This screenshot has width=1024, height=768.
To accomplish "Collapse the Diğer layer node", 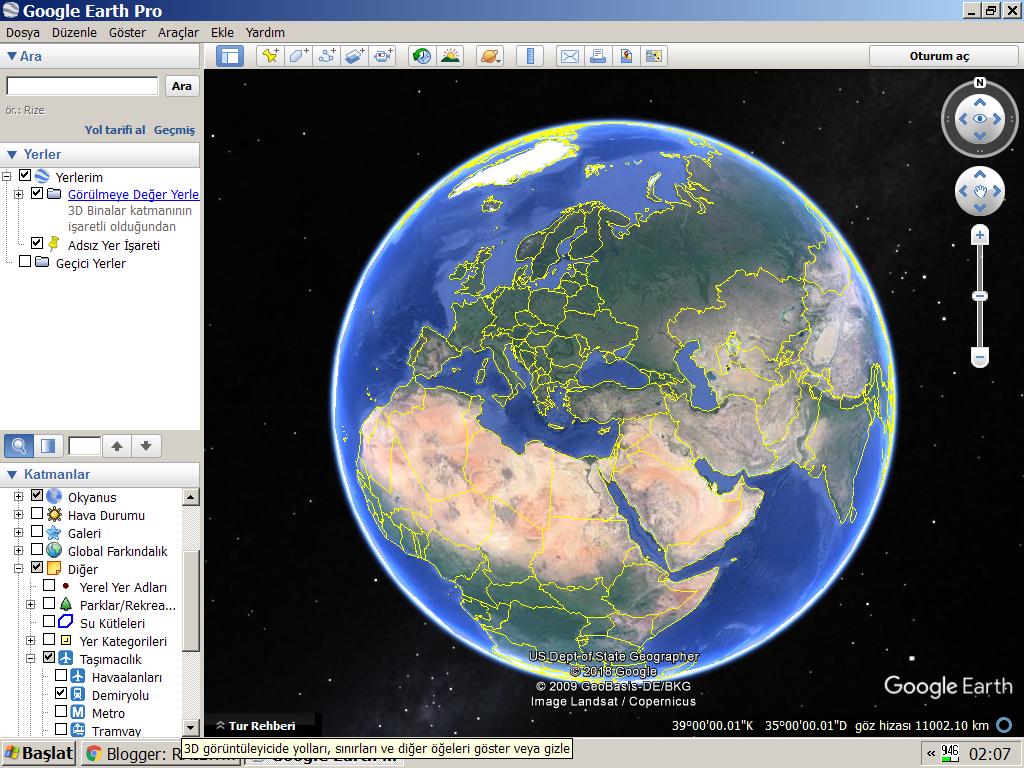I will (x=18, y=569).
